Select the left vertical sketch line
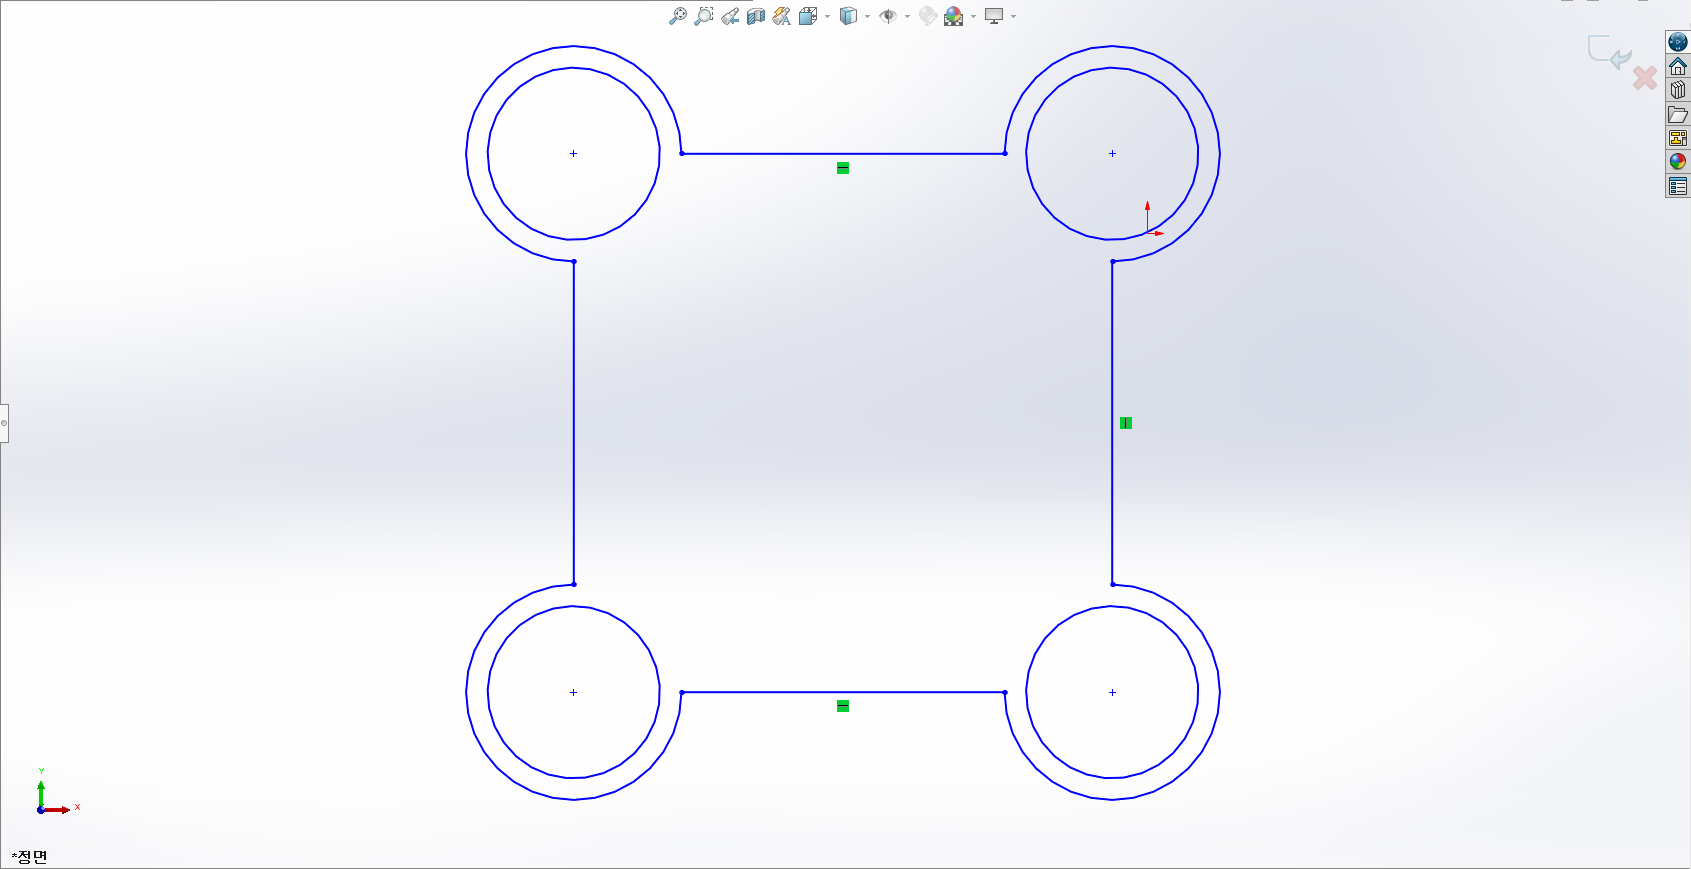Viewport: 1691px width, 869px height. pos(574,423)
